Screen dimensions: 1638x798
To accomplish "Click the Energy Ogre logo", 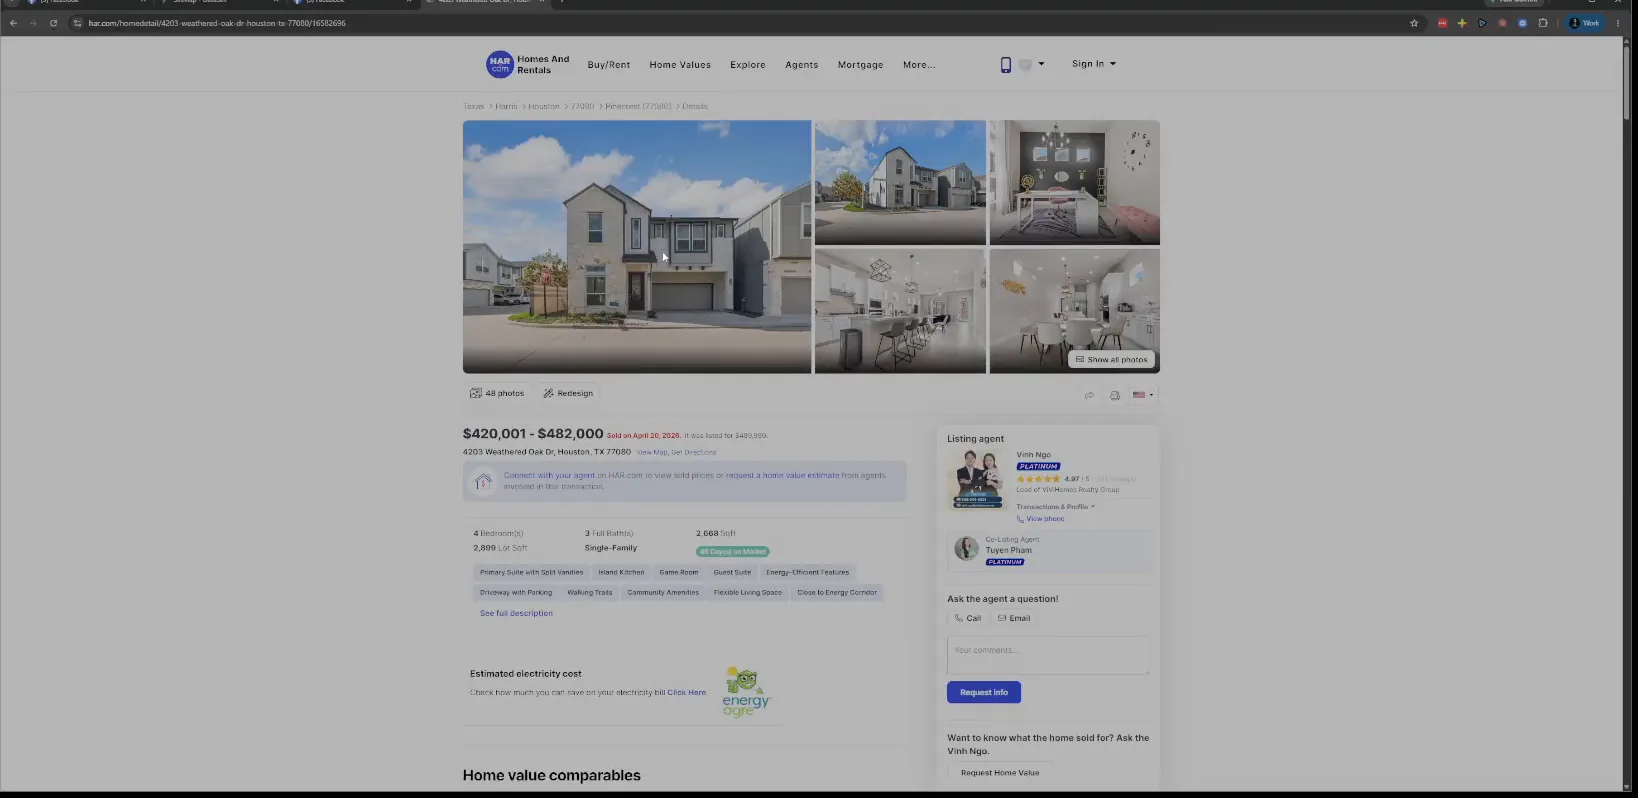I will pyautogui.click(x=746, y=692).
